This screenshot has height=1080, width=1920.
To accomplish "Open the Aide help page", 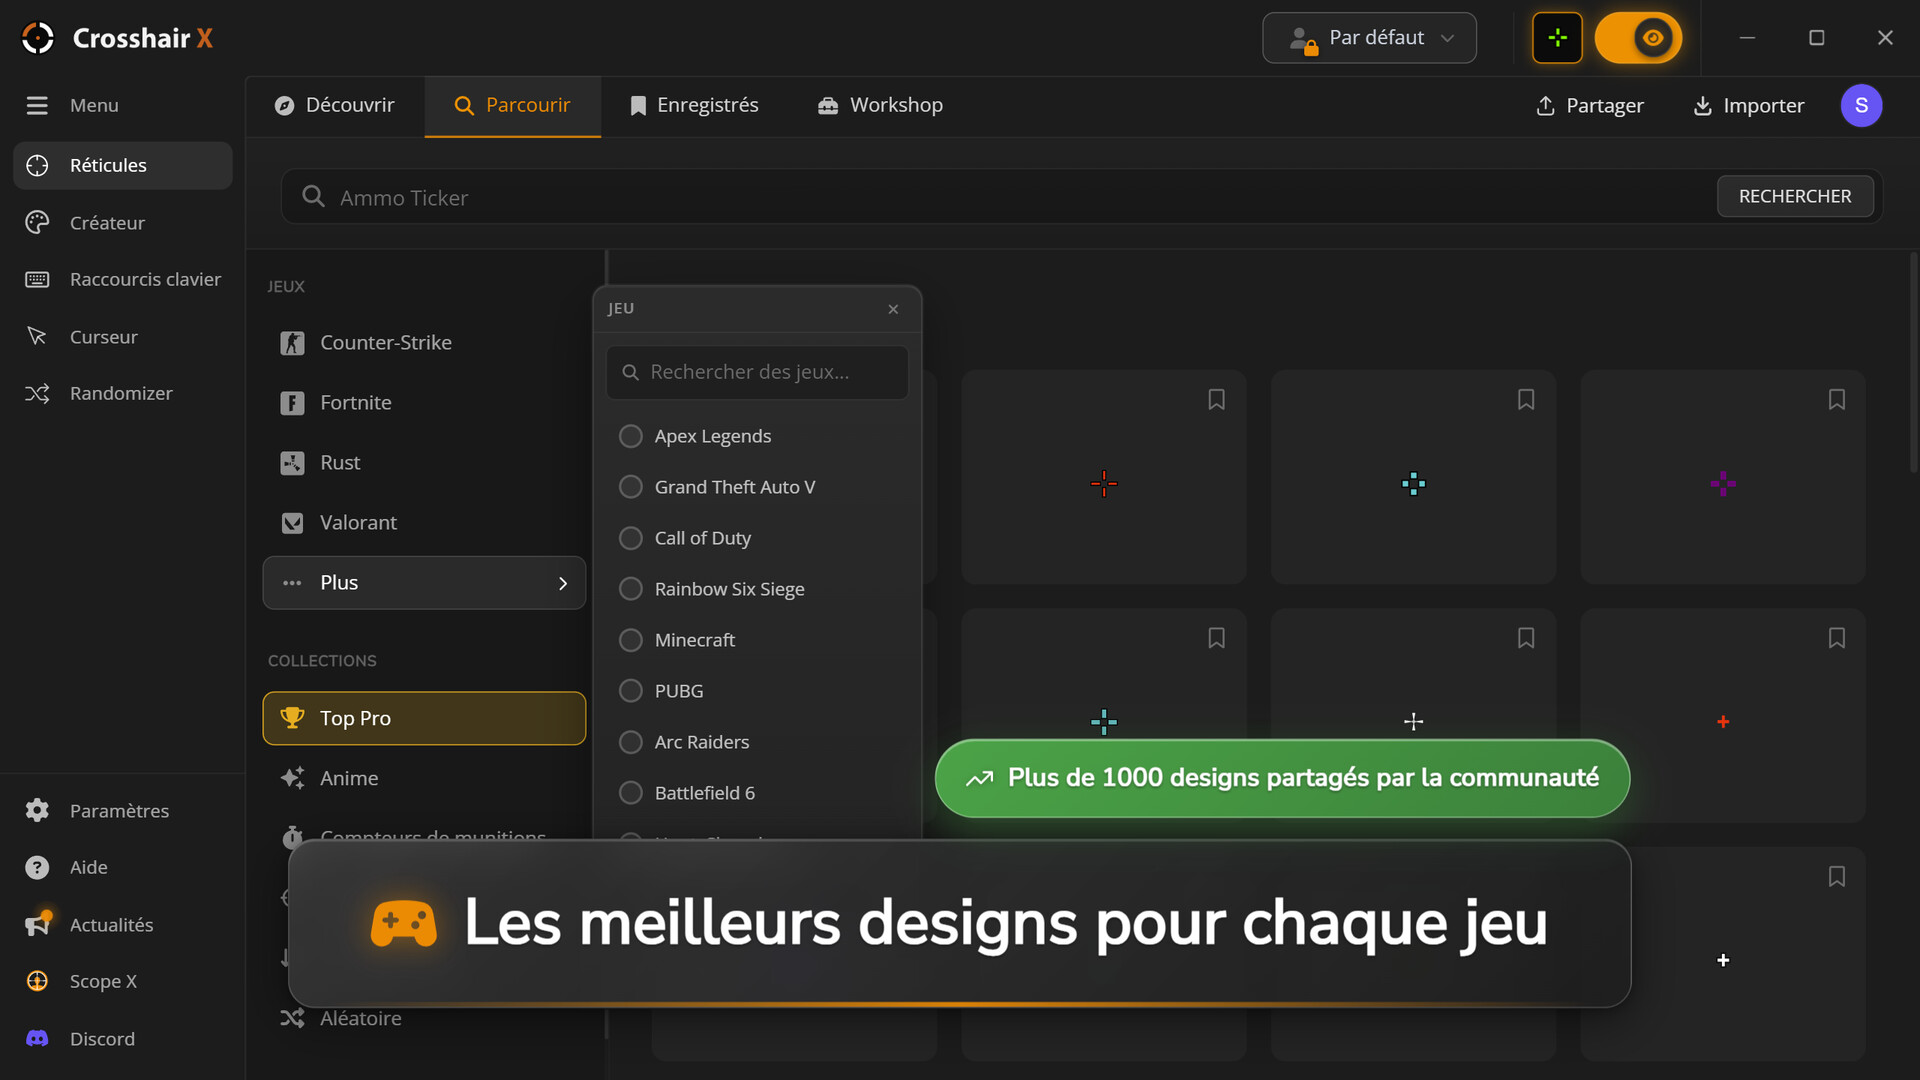I will pyautogui.click(x=123, y=867).
